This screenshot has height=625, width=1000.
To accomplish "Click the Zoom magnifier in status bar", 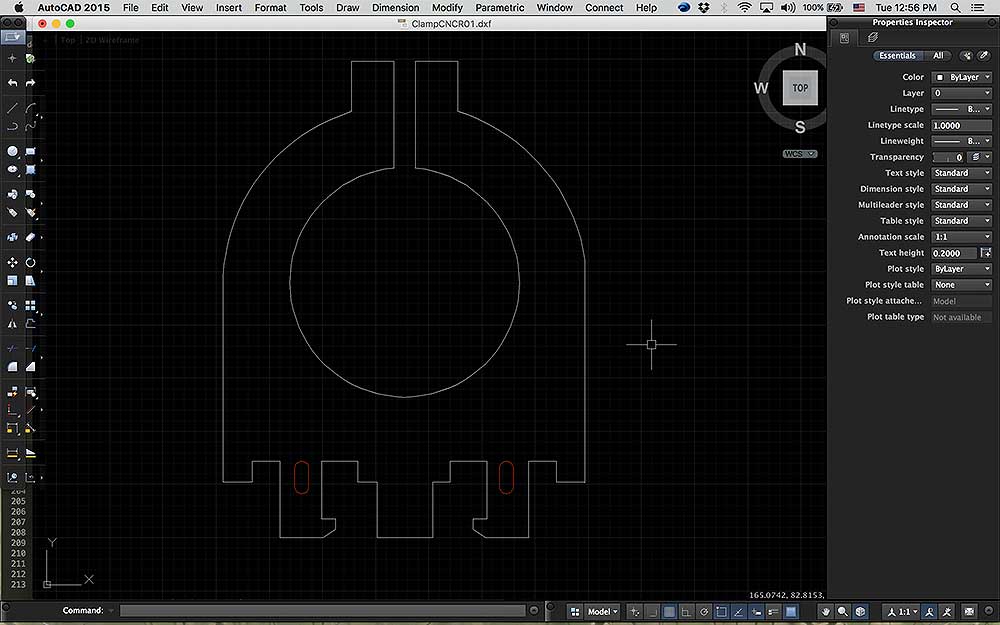I will [x=842, y=612].
